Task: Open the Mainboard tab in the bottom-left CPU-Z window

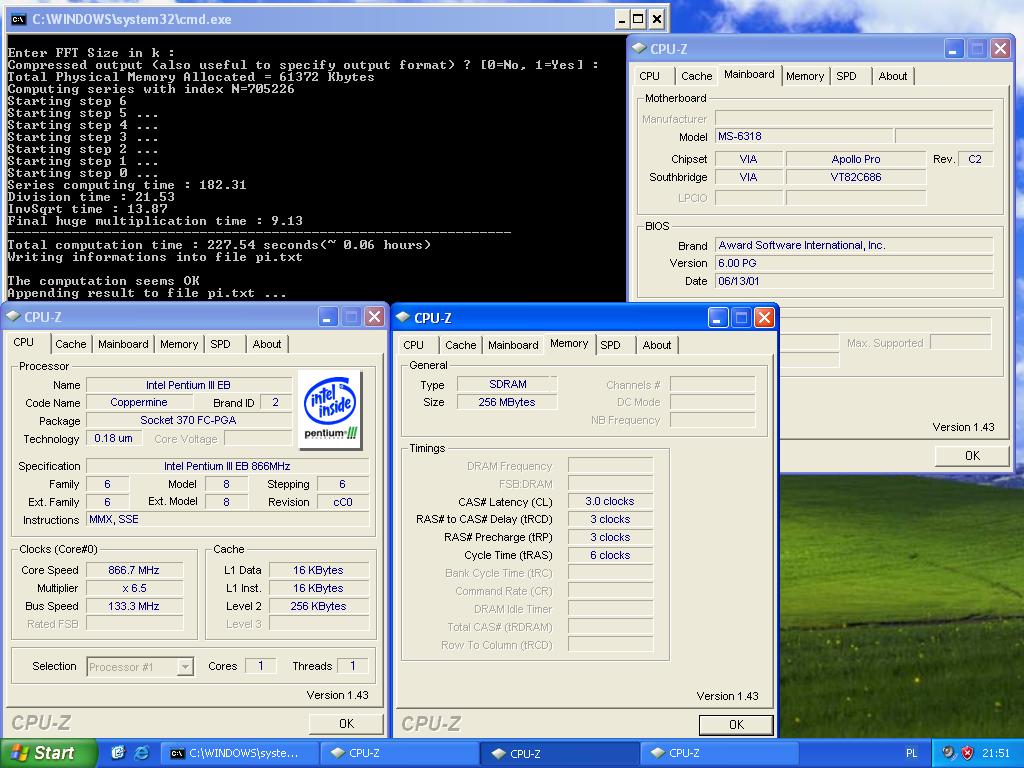Action: (123, 344)
